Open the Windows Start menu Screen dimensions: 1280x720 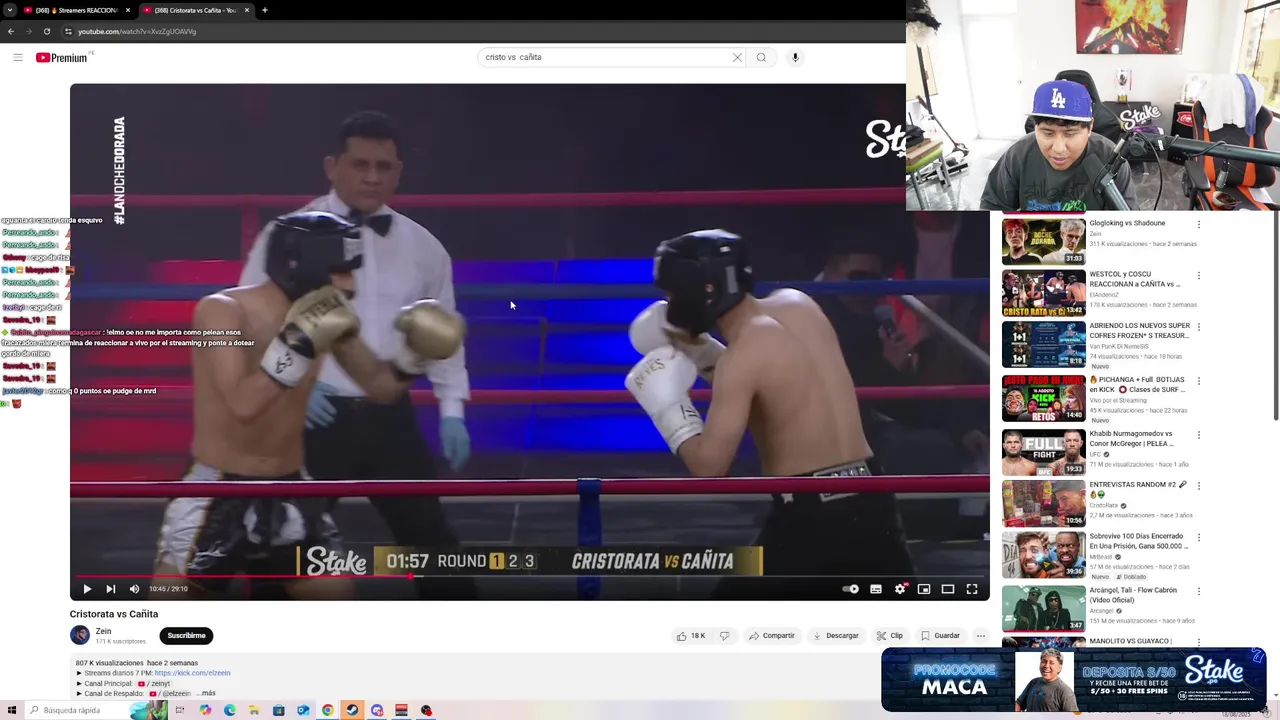point(11,710)
